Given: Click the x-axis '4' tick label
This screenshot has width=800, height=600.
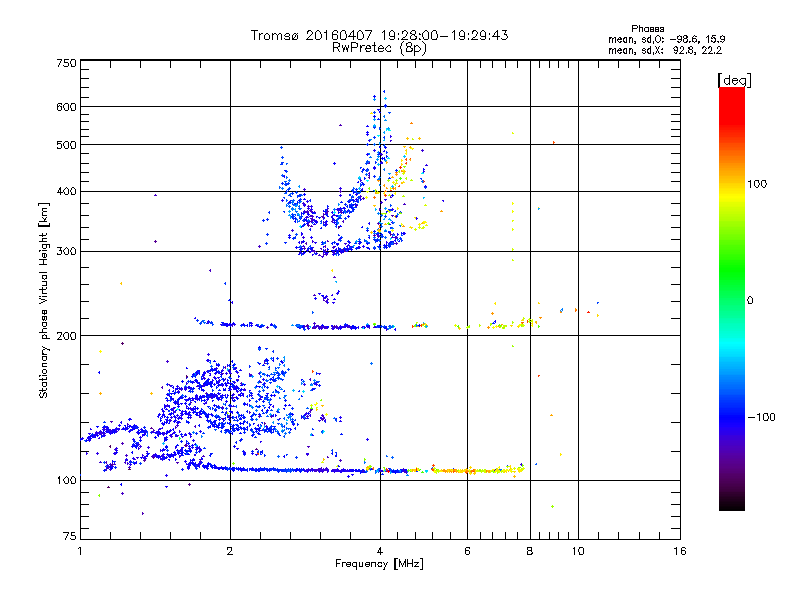Looking at the screenshot, I should point(380,551).
